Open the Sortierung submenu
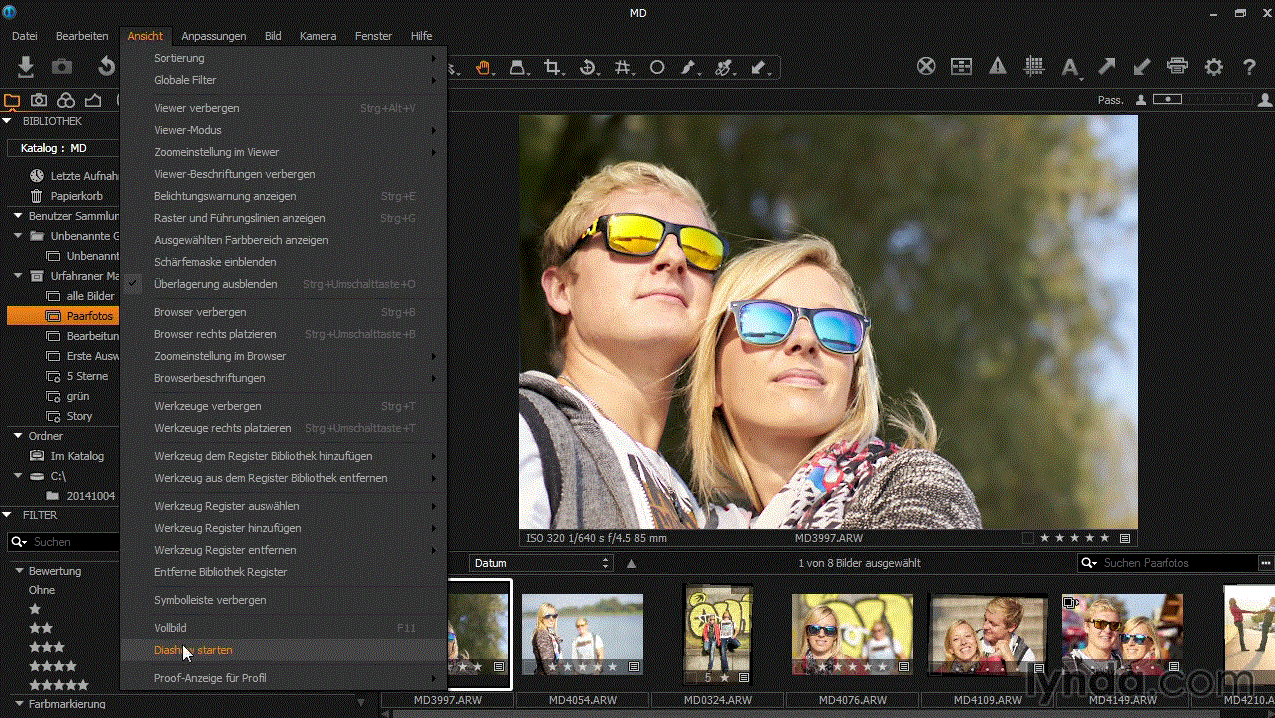Screen dimensions: 1275x718 (x=283, y=58)
